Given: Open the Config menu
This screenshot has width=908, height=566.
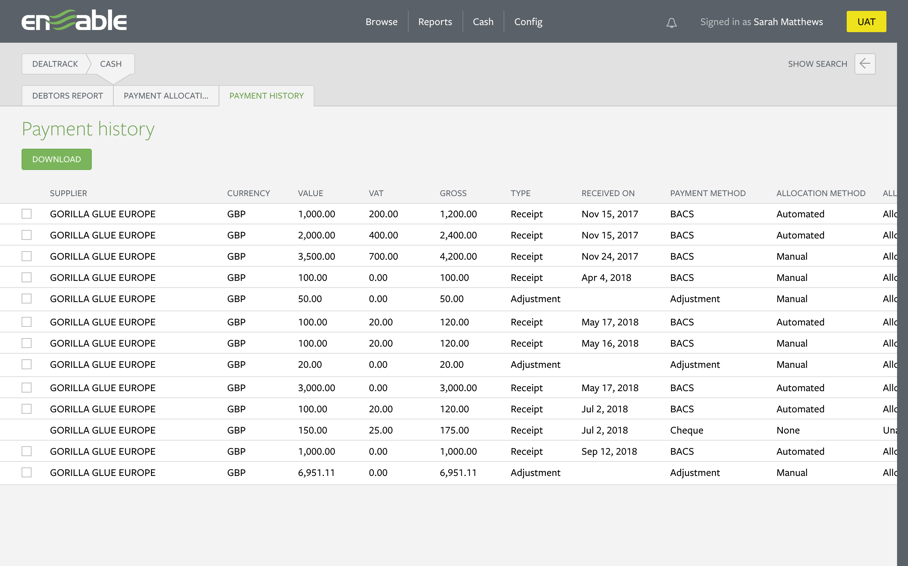Looking at the screenshot, I should (x=528, y=21).
